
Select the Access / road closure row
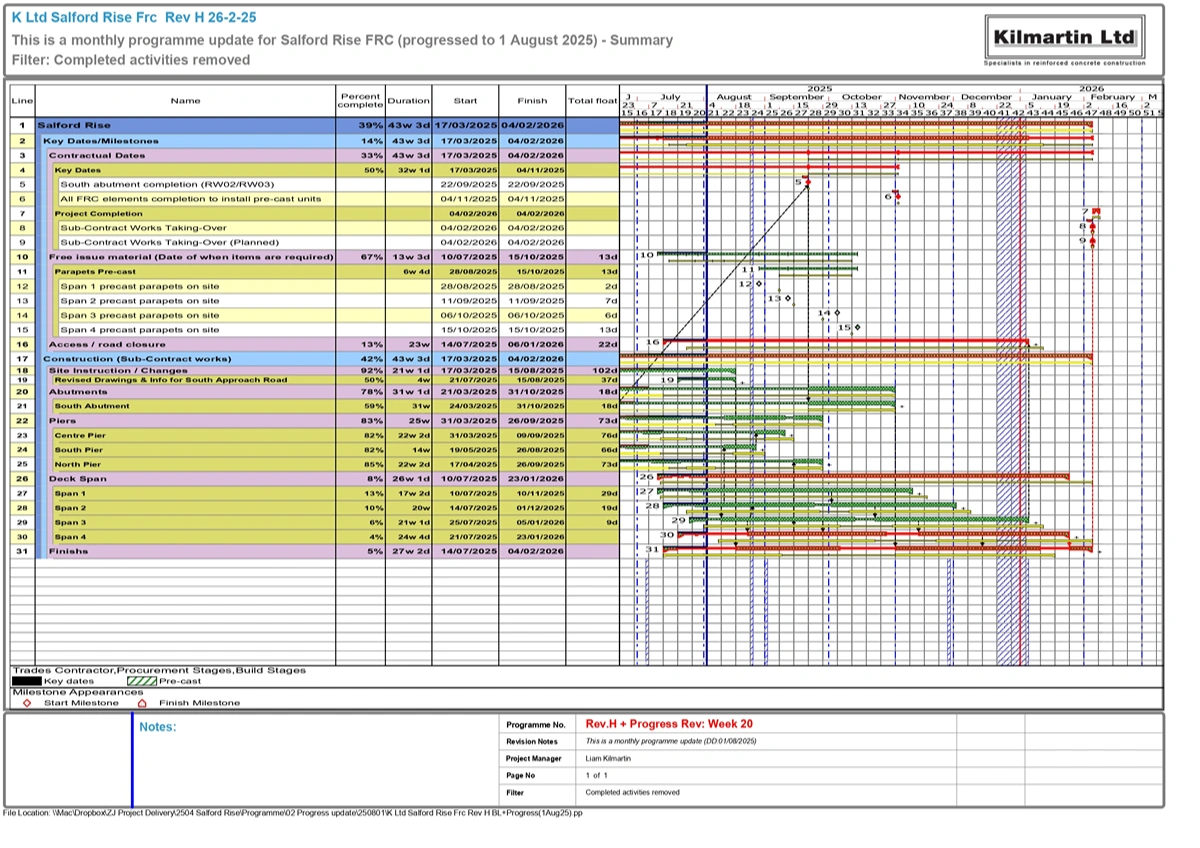186,343
